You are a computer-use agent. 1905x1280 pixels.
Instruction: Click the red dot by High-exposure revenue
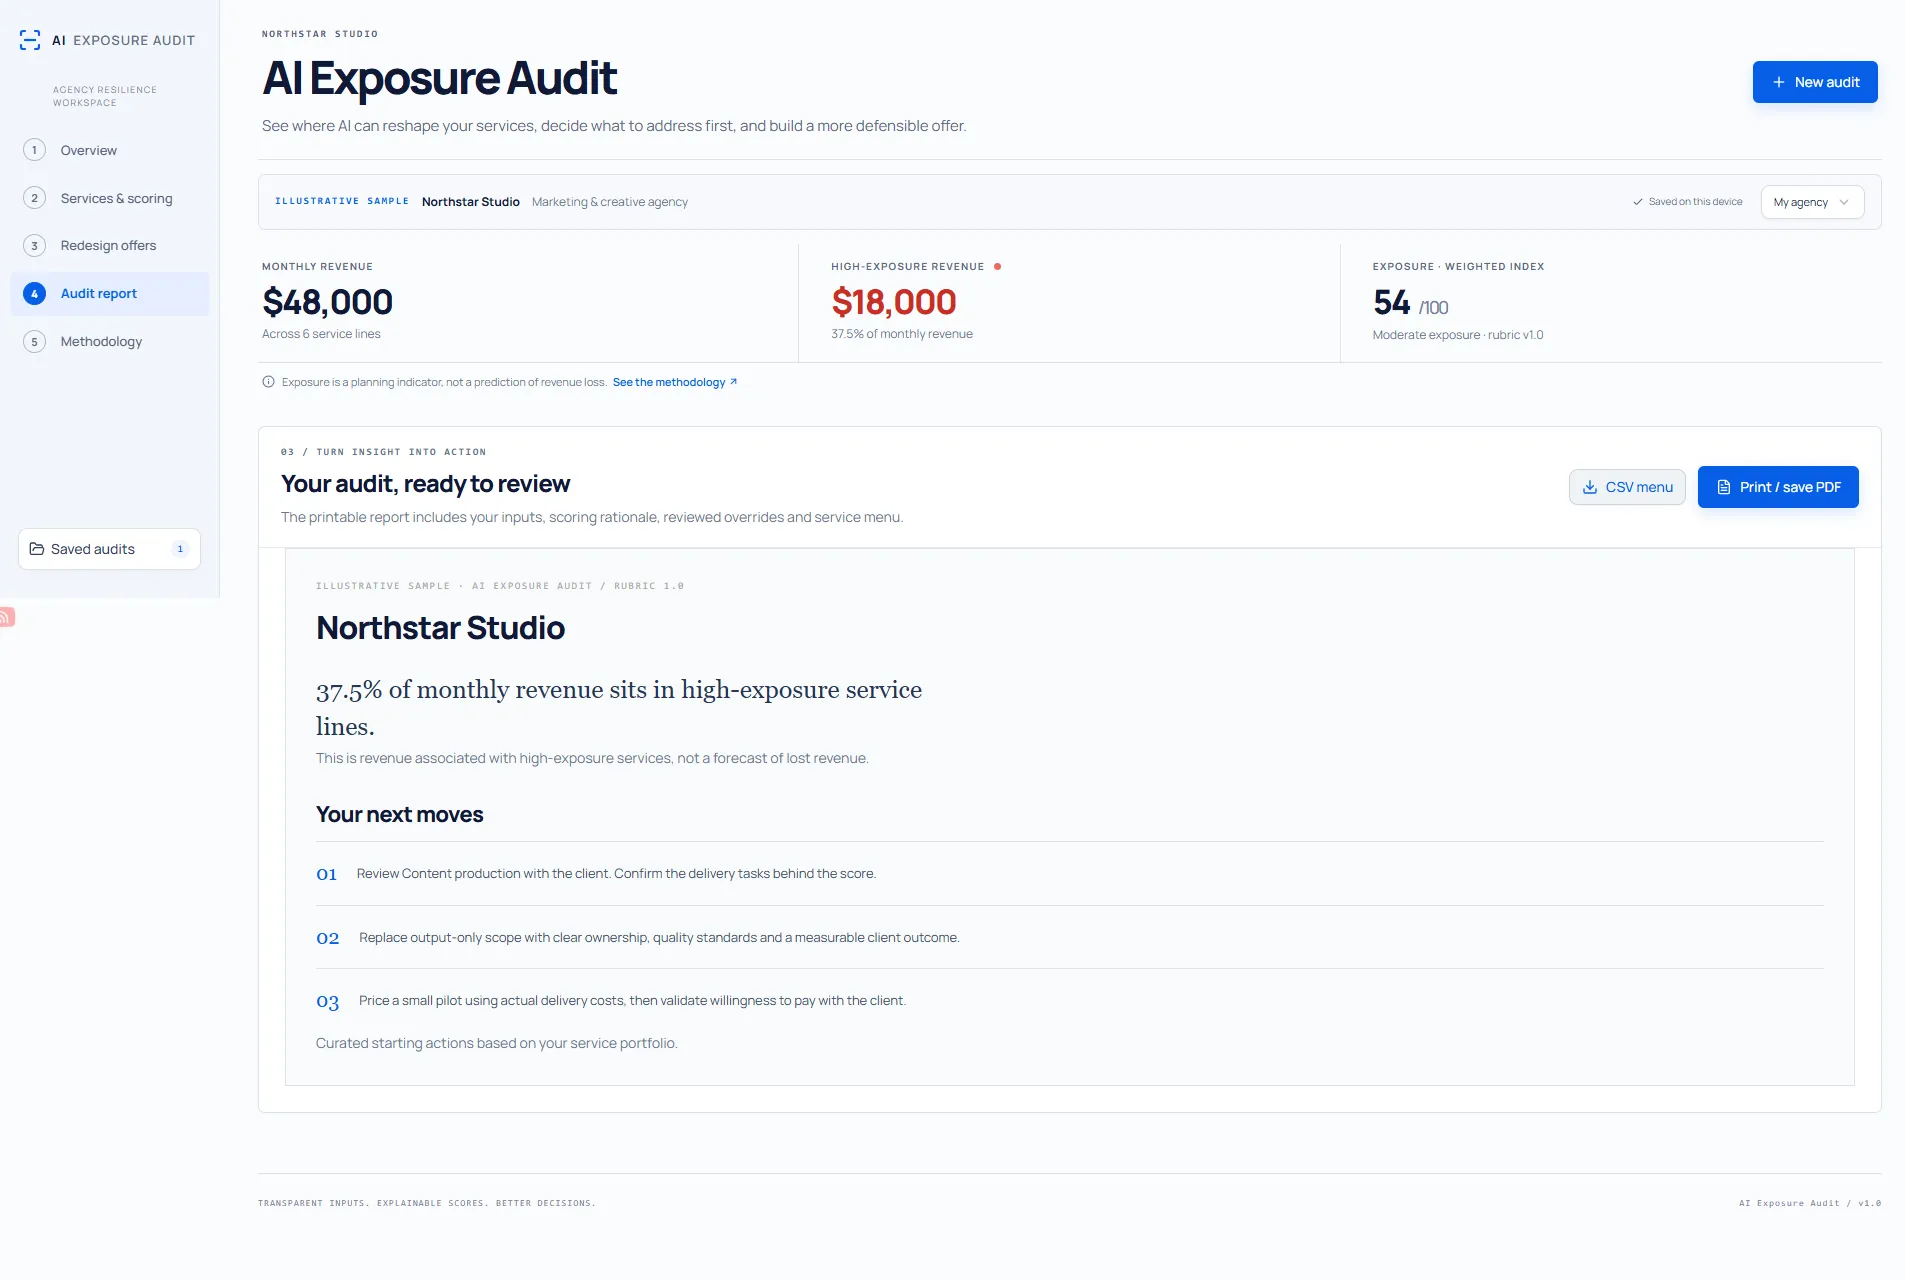998,267
